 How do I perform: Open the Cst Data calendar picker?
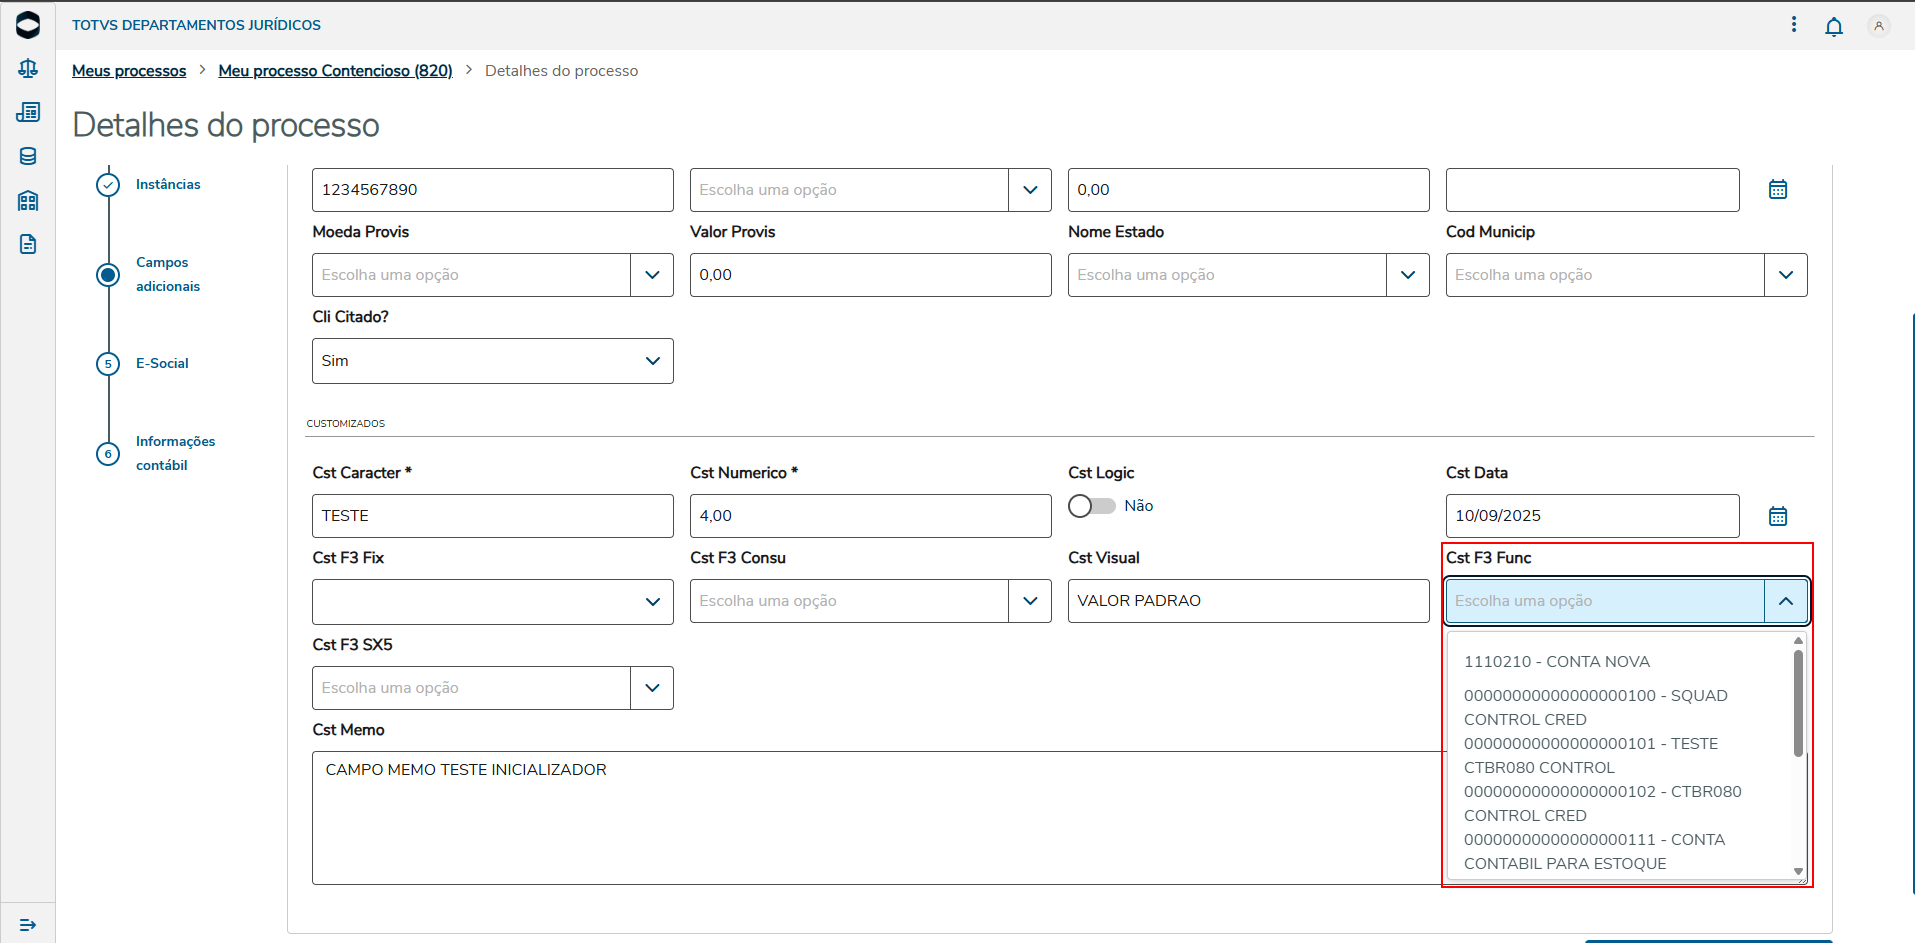click(x=1777, y=516)
